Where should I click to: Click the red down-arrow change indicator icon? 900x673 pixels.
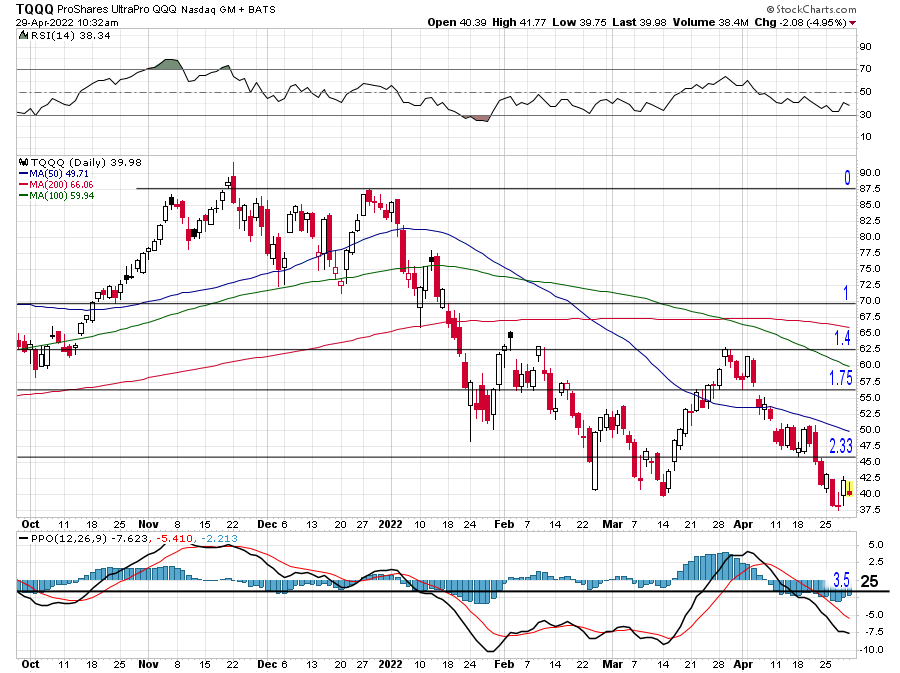click(x=852, y=23)
